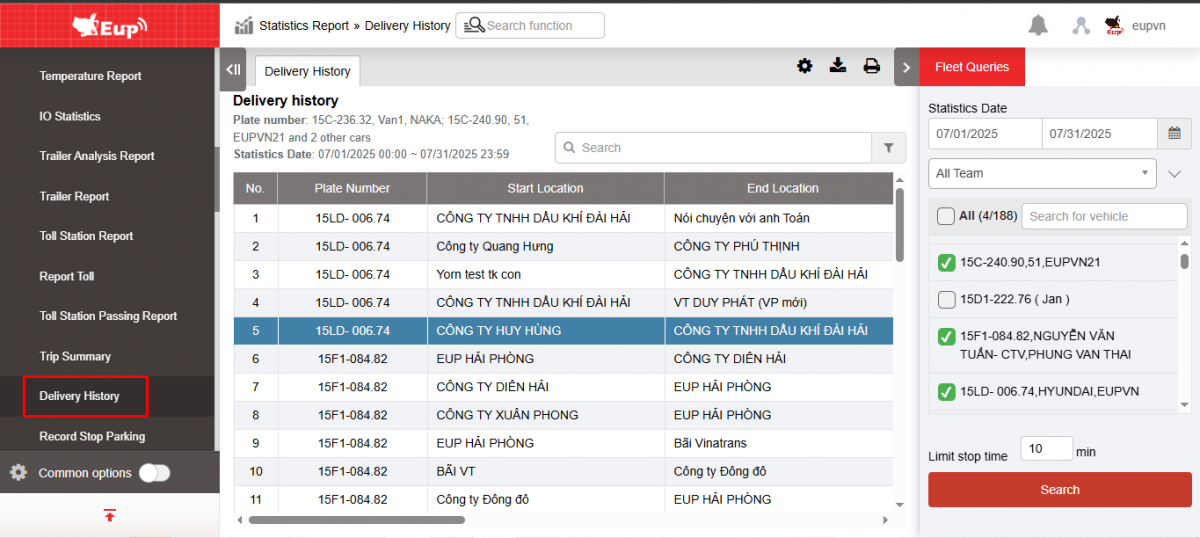This screenshot has width=1200, height=538.
Task: Open the organization hierarchy icon
Action: [1080, 26]
